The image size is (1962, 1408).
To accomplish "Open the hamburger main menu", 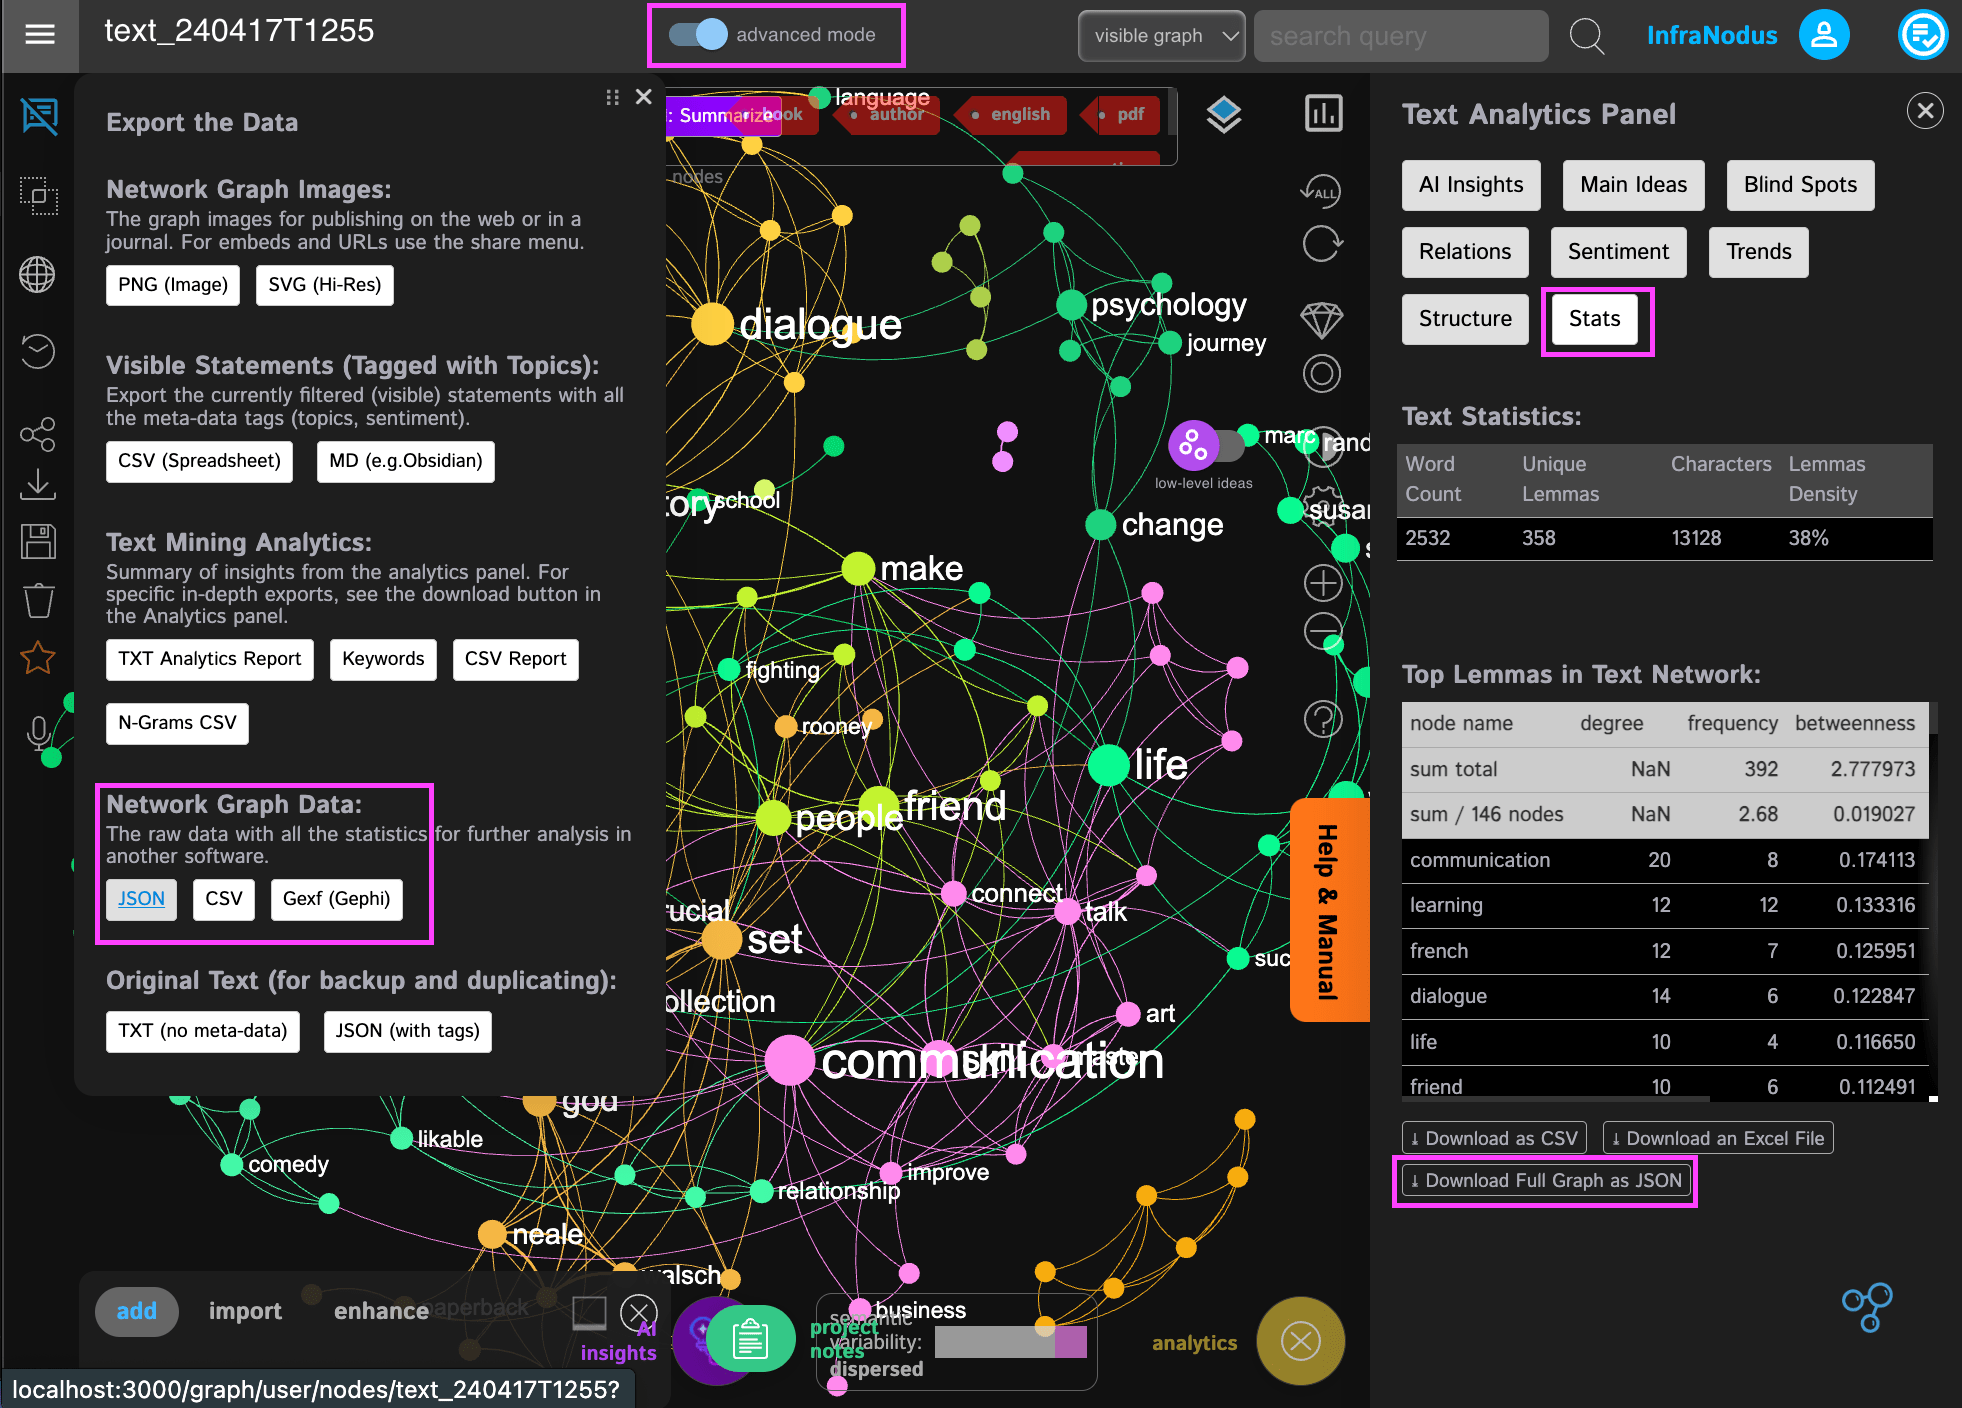I will coord(40,35).
